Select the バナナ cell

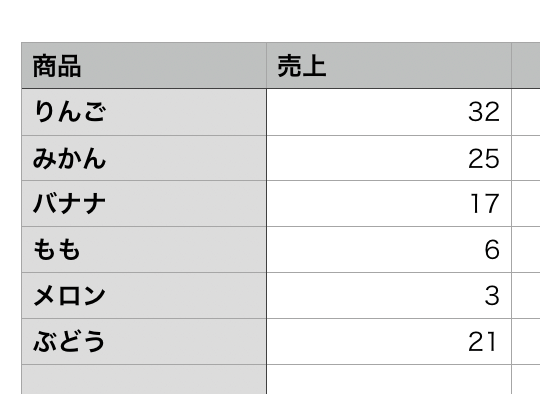[x=144, y=204]
